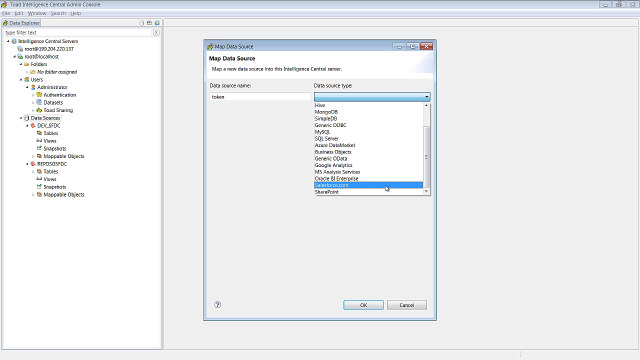The width and height of the screenshot is (640, 360).
Task: Collapse the root@localhost server node
Action: [15, 57]
